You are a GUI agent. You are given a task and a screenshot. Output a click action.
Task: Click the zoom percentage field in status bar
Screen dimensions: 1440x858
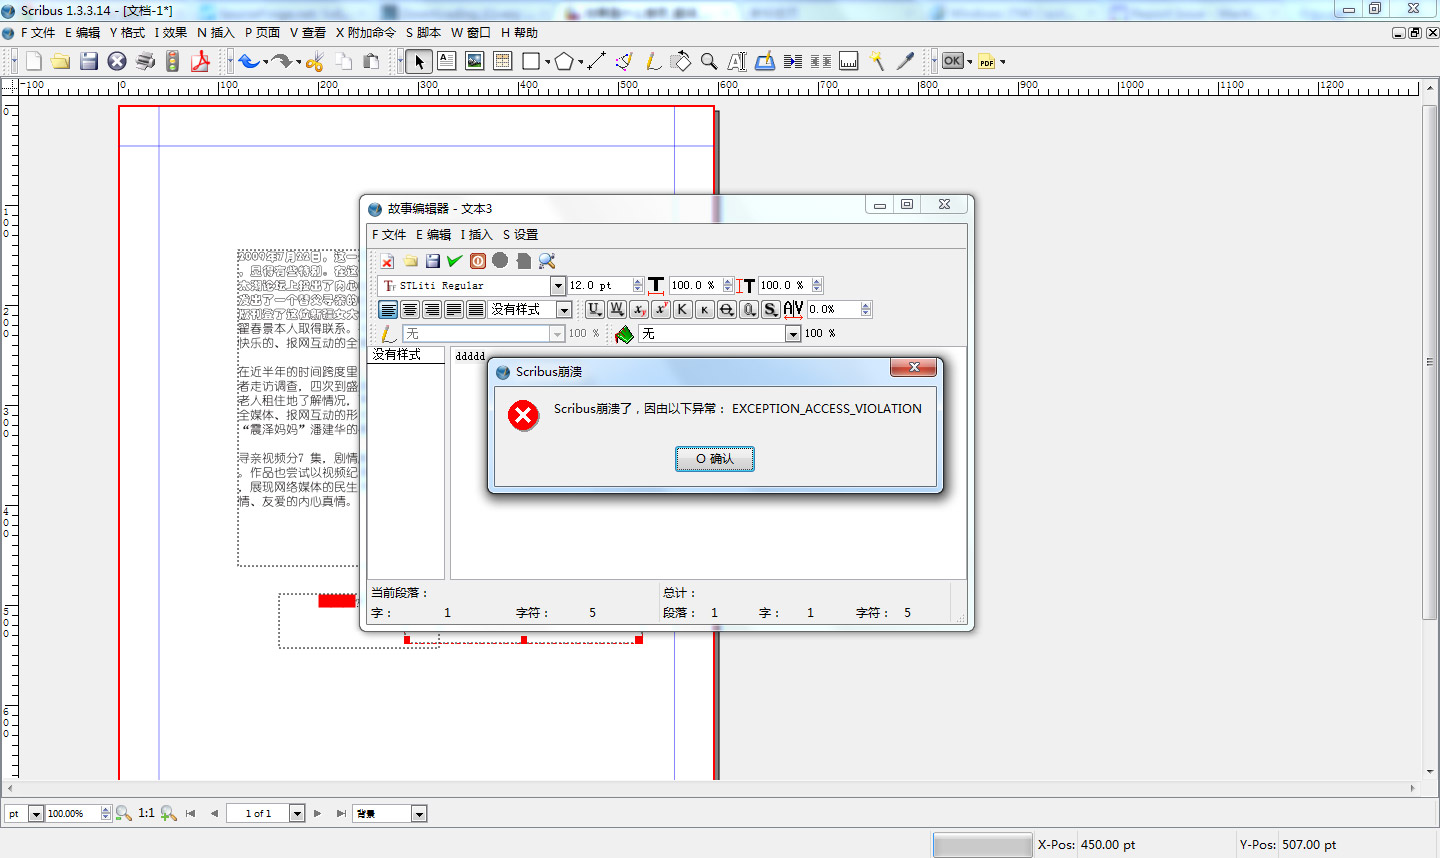point(72,814)
